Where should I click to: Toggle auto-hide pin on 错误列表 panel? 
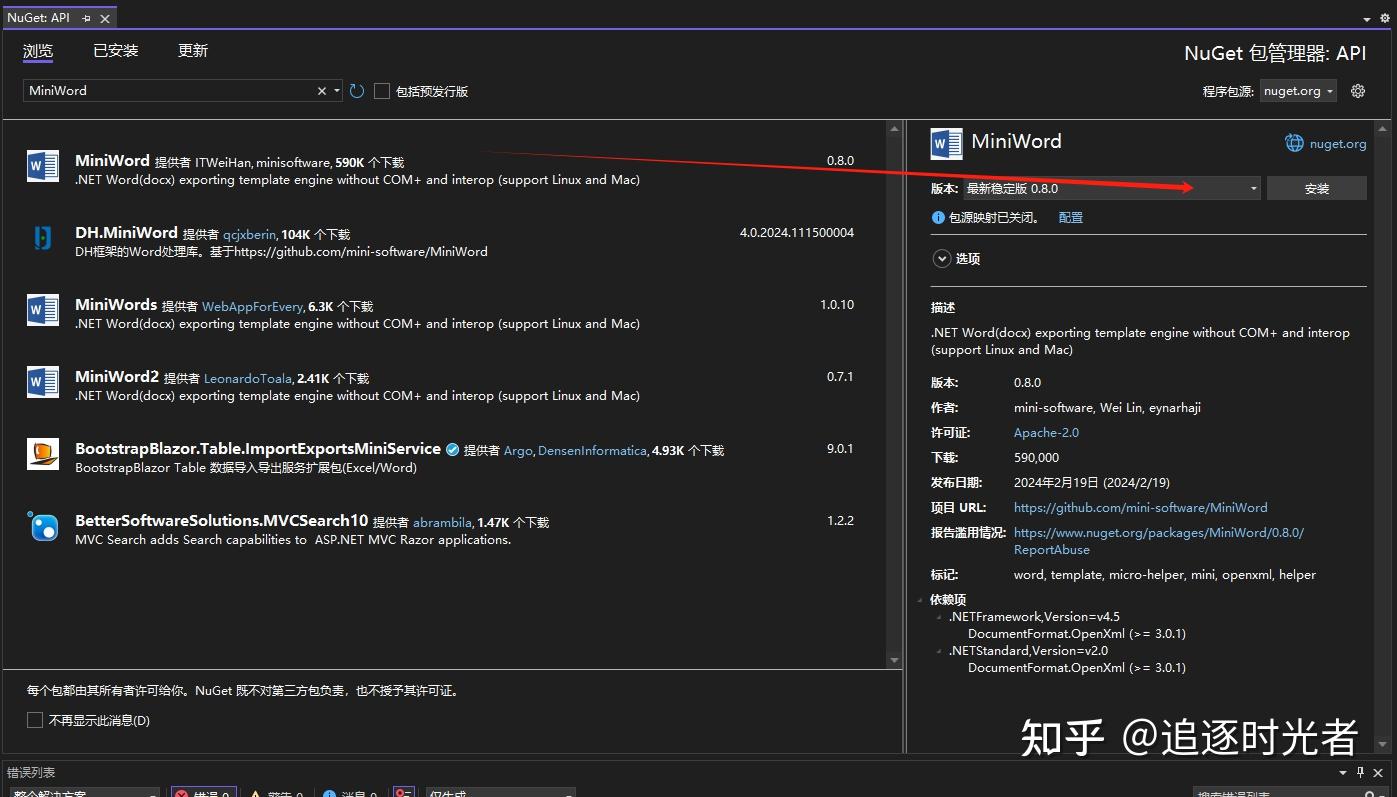coord(1360,772)
